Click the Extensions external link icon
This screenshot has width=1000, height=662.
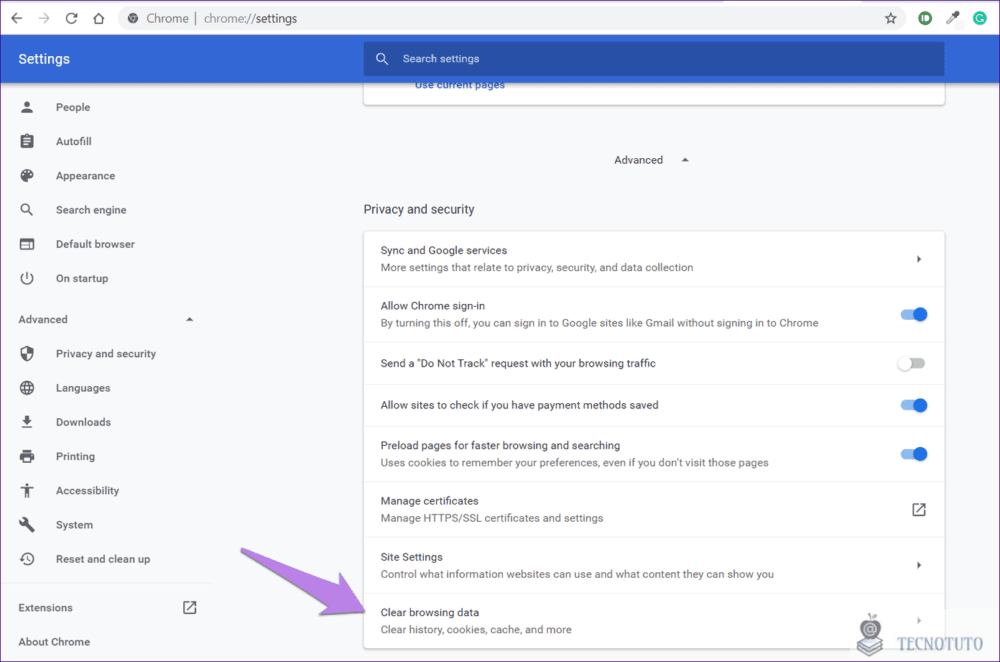tap(189, 607)
